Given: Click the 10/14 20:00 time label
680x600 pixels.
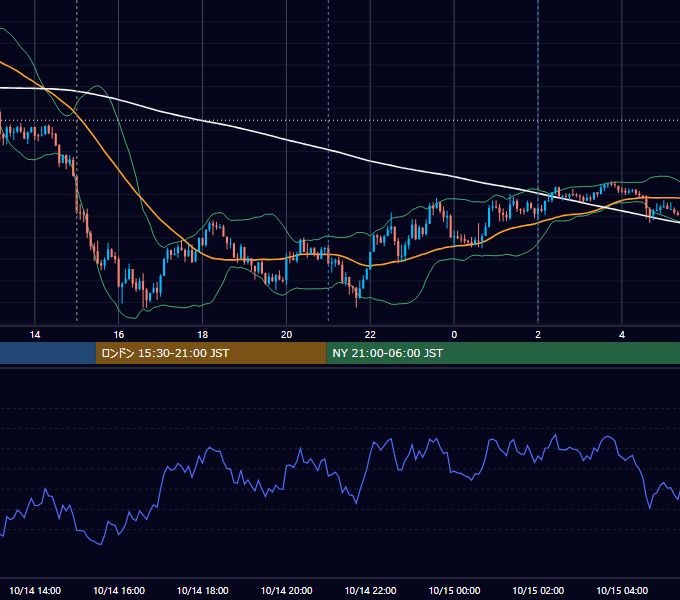Looking at the screenshot, I should [286, 590].
